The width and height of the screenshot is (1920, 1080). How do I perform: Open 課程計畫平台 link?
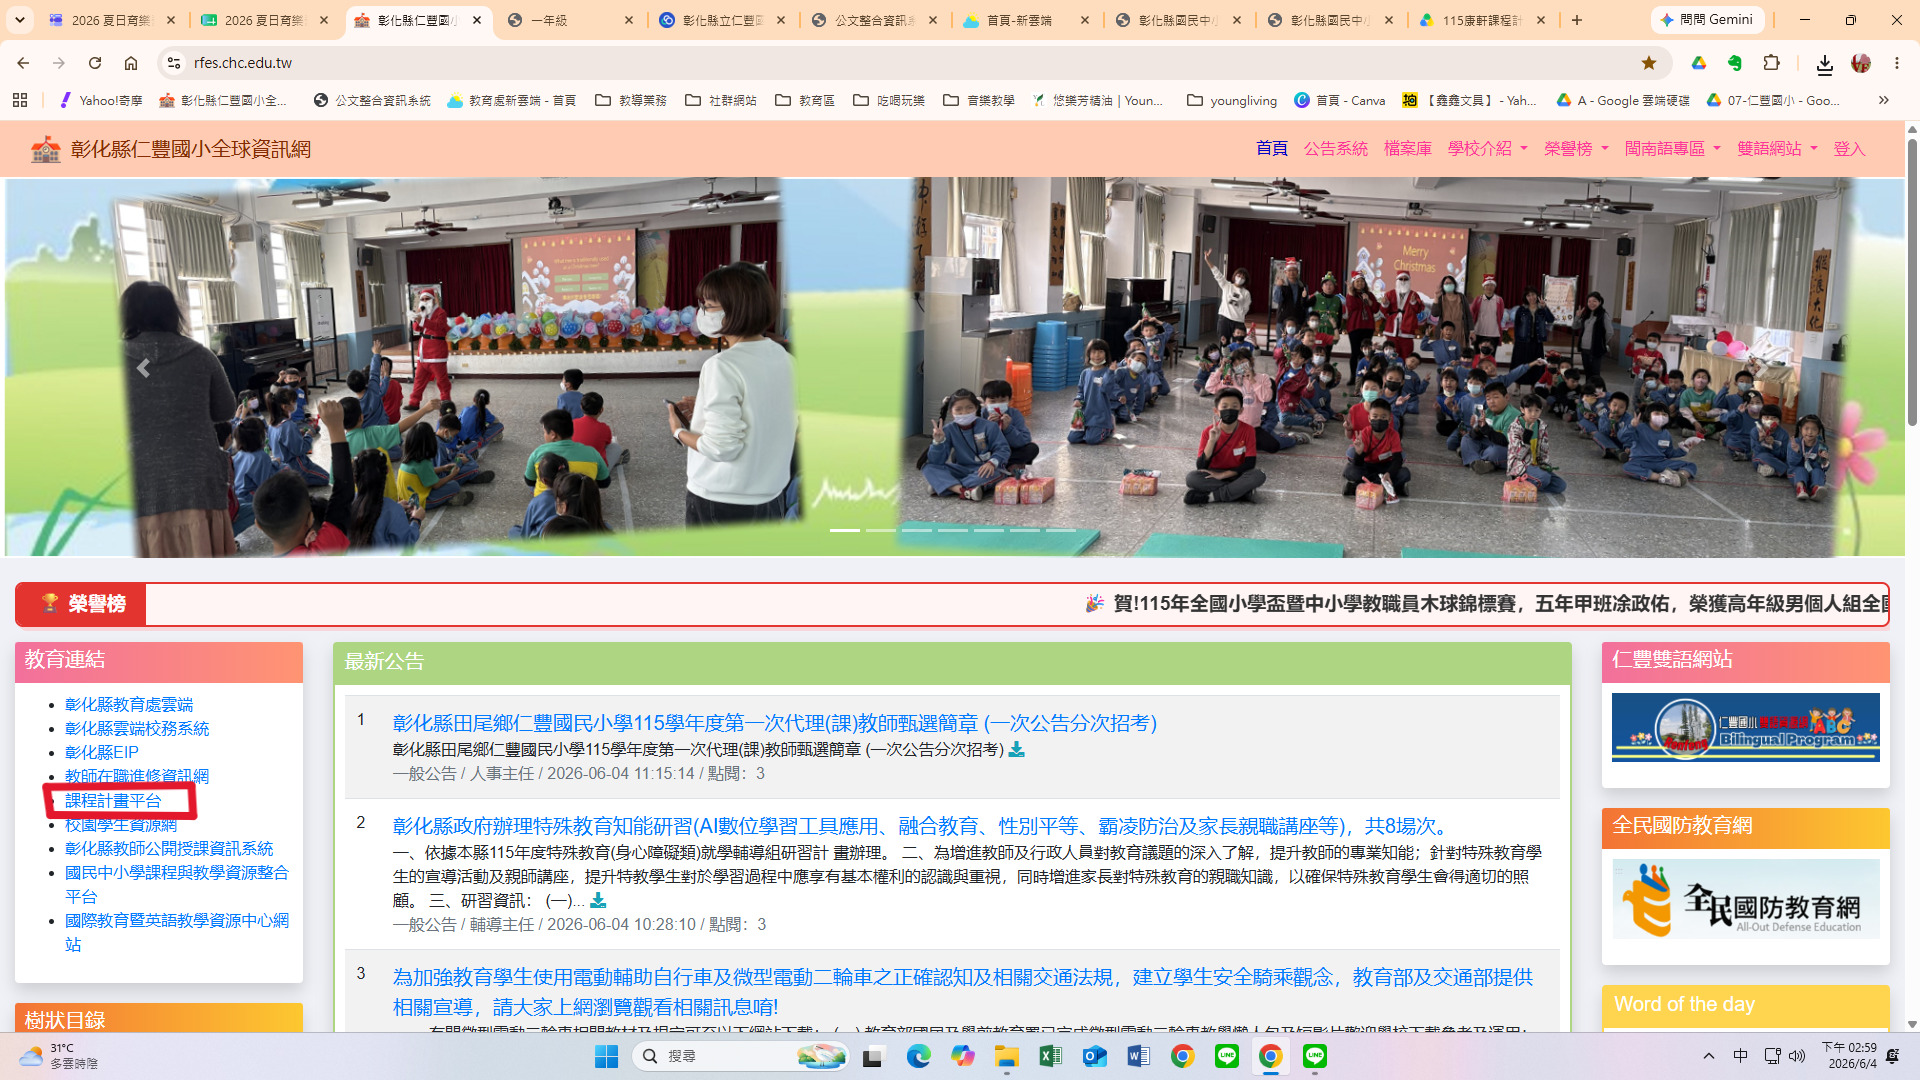113,801
